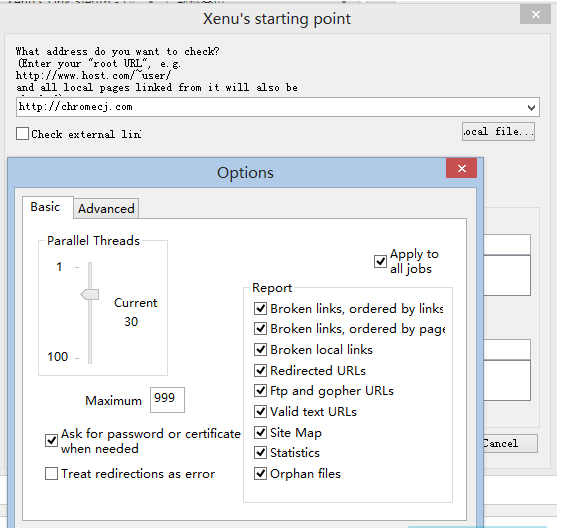
Task: Disable Site Map report
Action: (260, 432)
